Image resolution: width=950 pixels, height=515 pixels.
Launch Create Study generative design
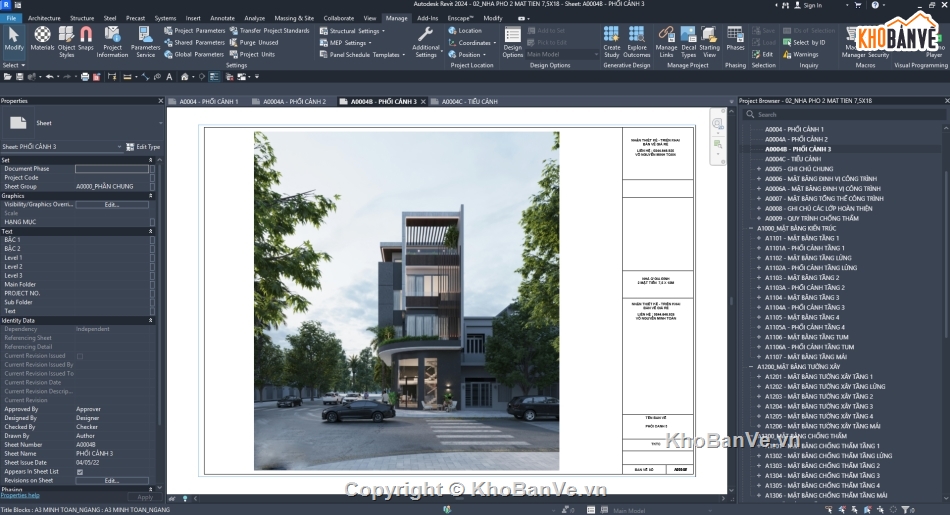click(611, 42)
